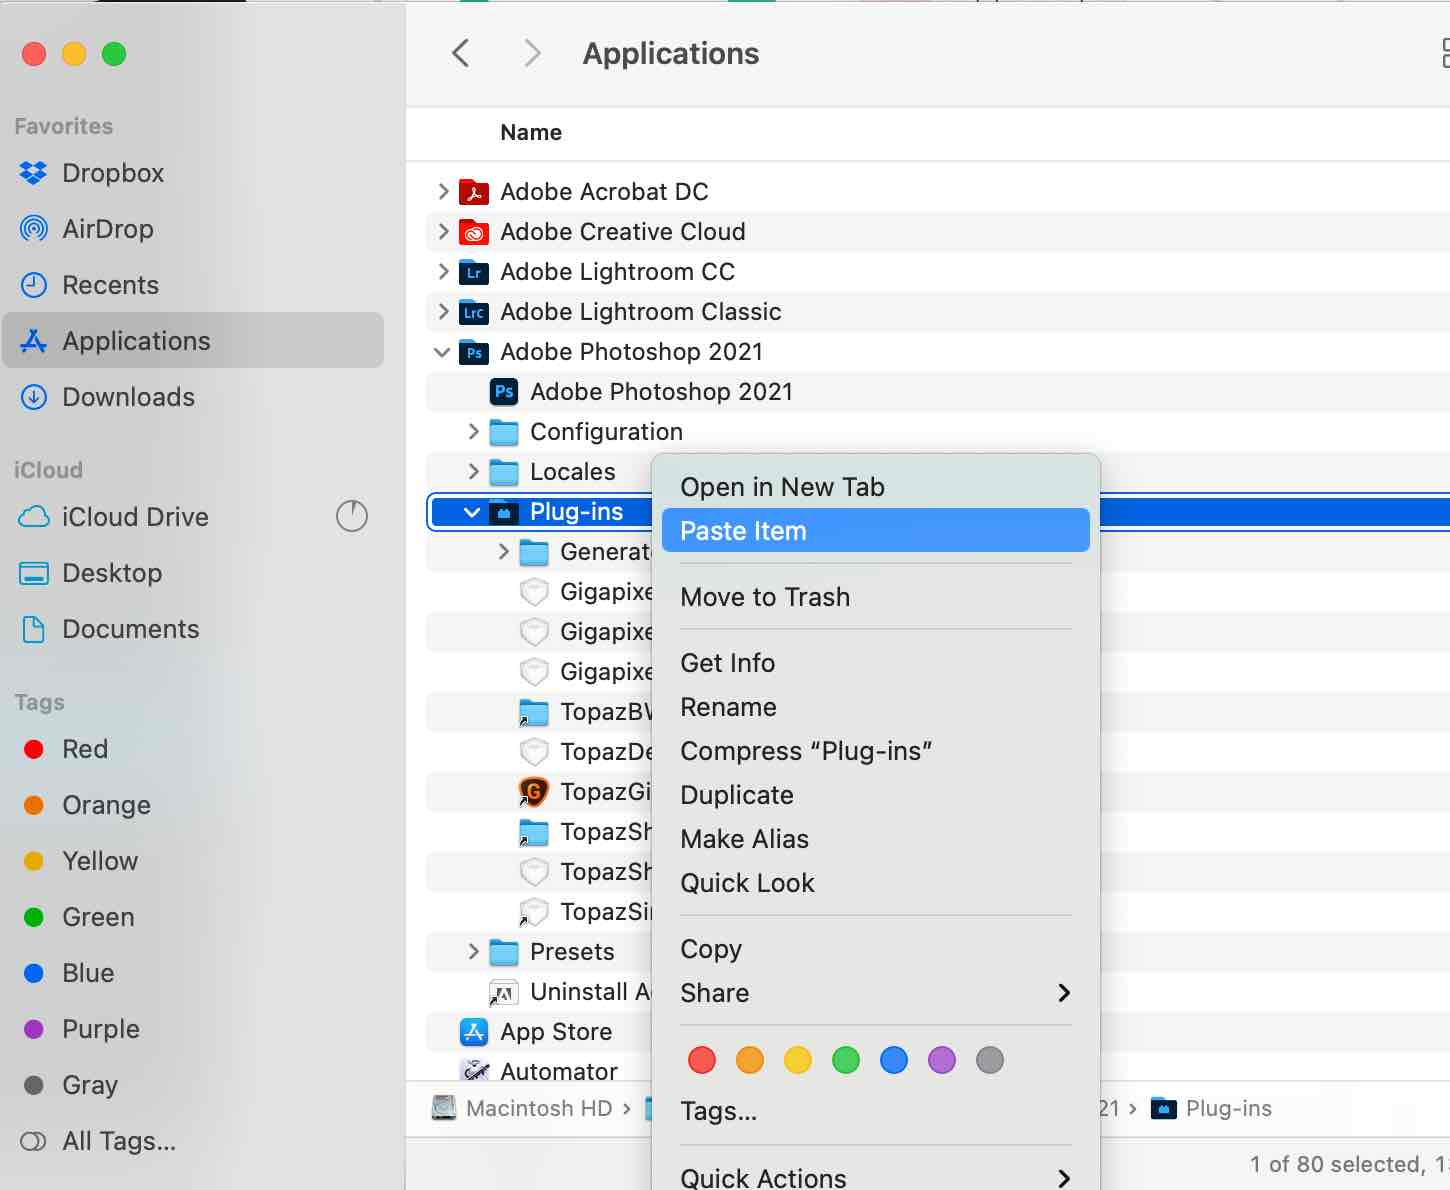This screenshot has width=1450, height=1190.
Task: Click the Uninstall Adobe alias icon
Action: coord(503,992)
